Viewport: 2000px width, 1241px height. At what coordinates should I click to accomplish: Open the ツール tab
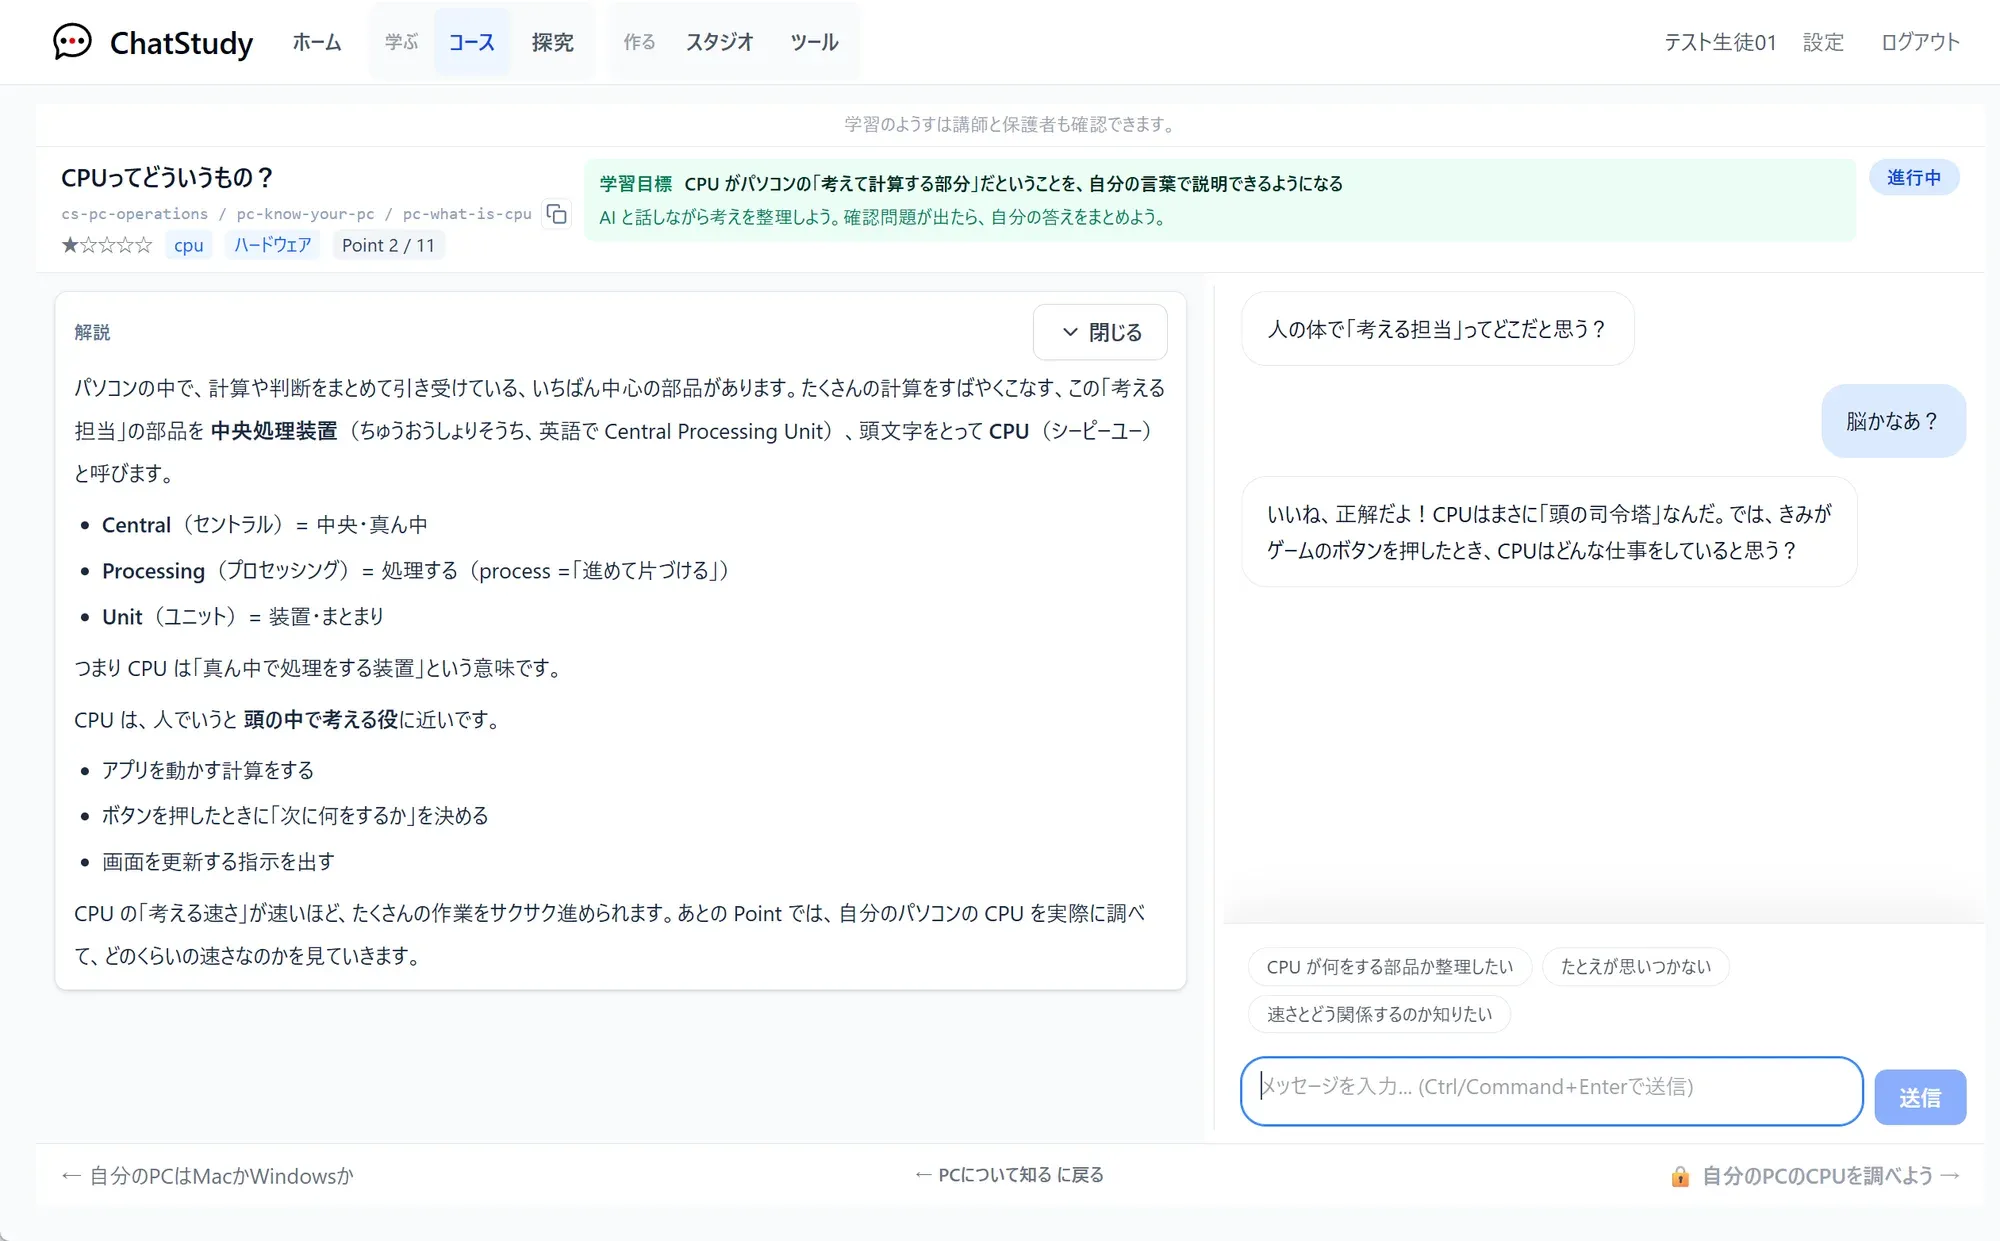(x=814, y=42)
